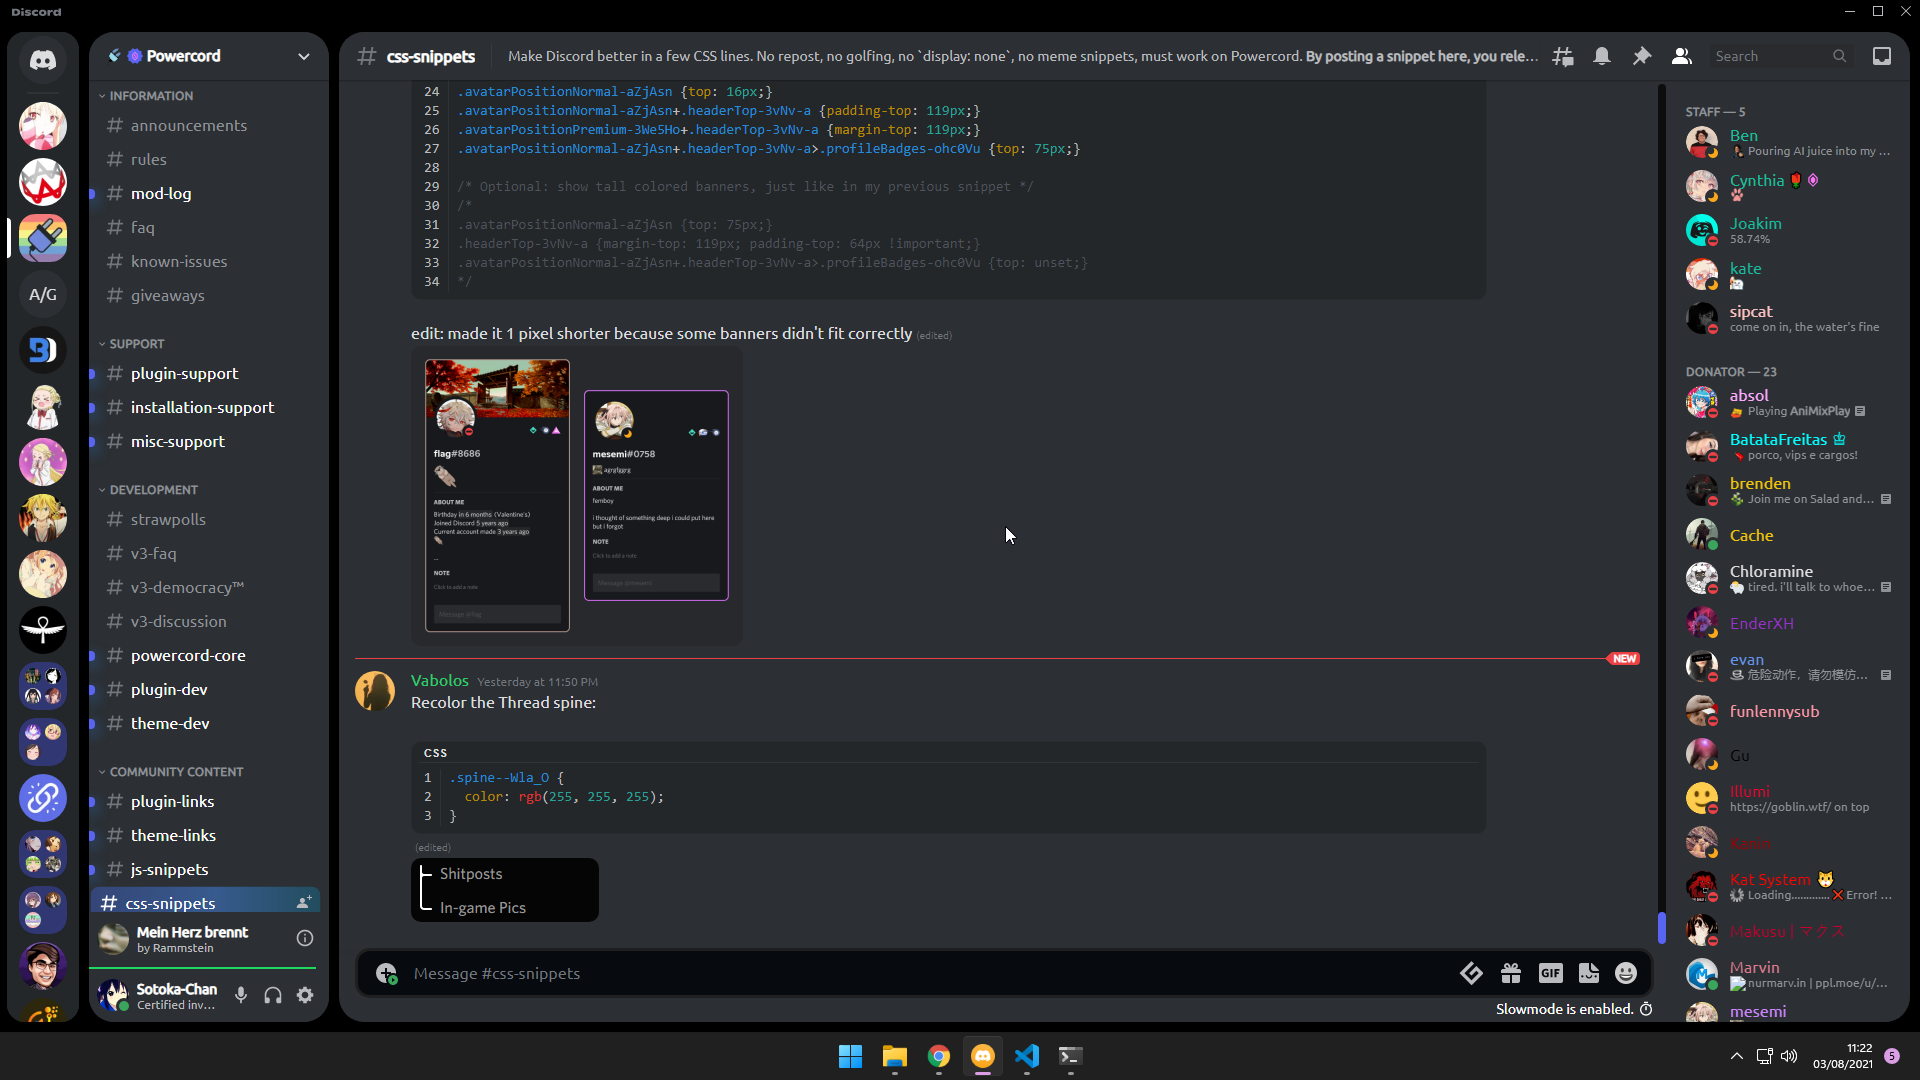Click the Shitposts thread image
1920x1080 pixels.
pyautogui.click(x=505, y=890)
